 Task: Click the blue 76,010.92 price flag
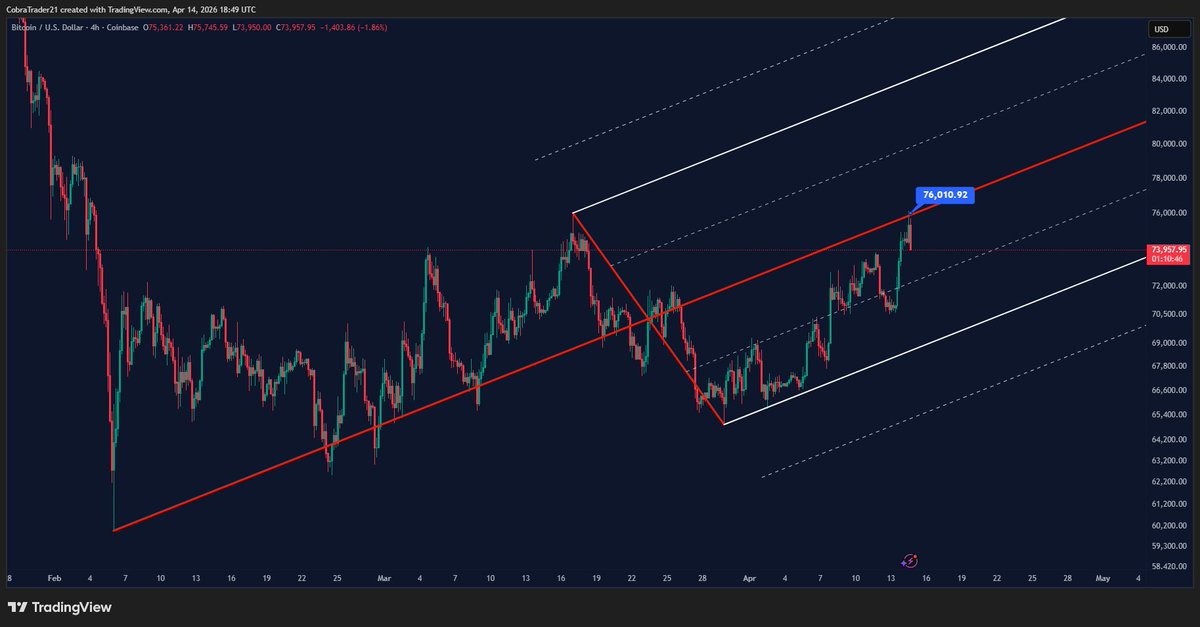tap(943, 196)
